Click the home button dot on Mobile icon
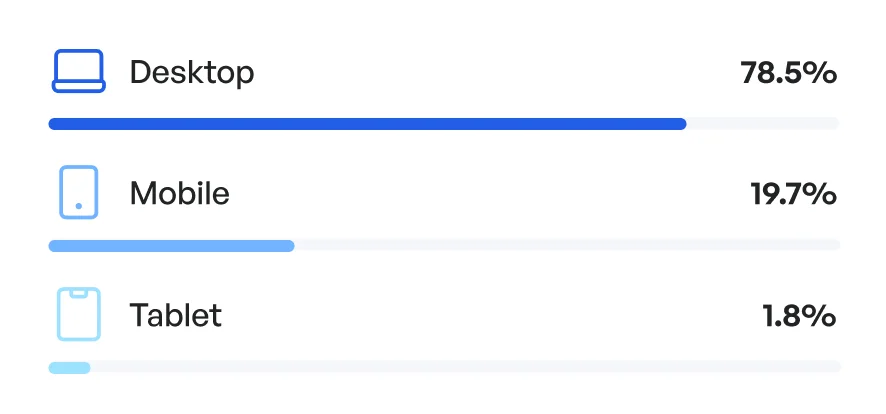The width and height of the screenshot is (886, 414). (78, 206)
